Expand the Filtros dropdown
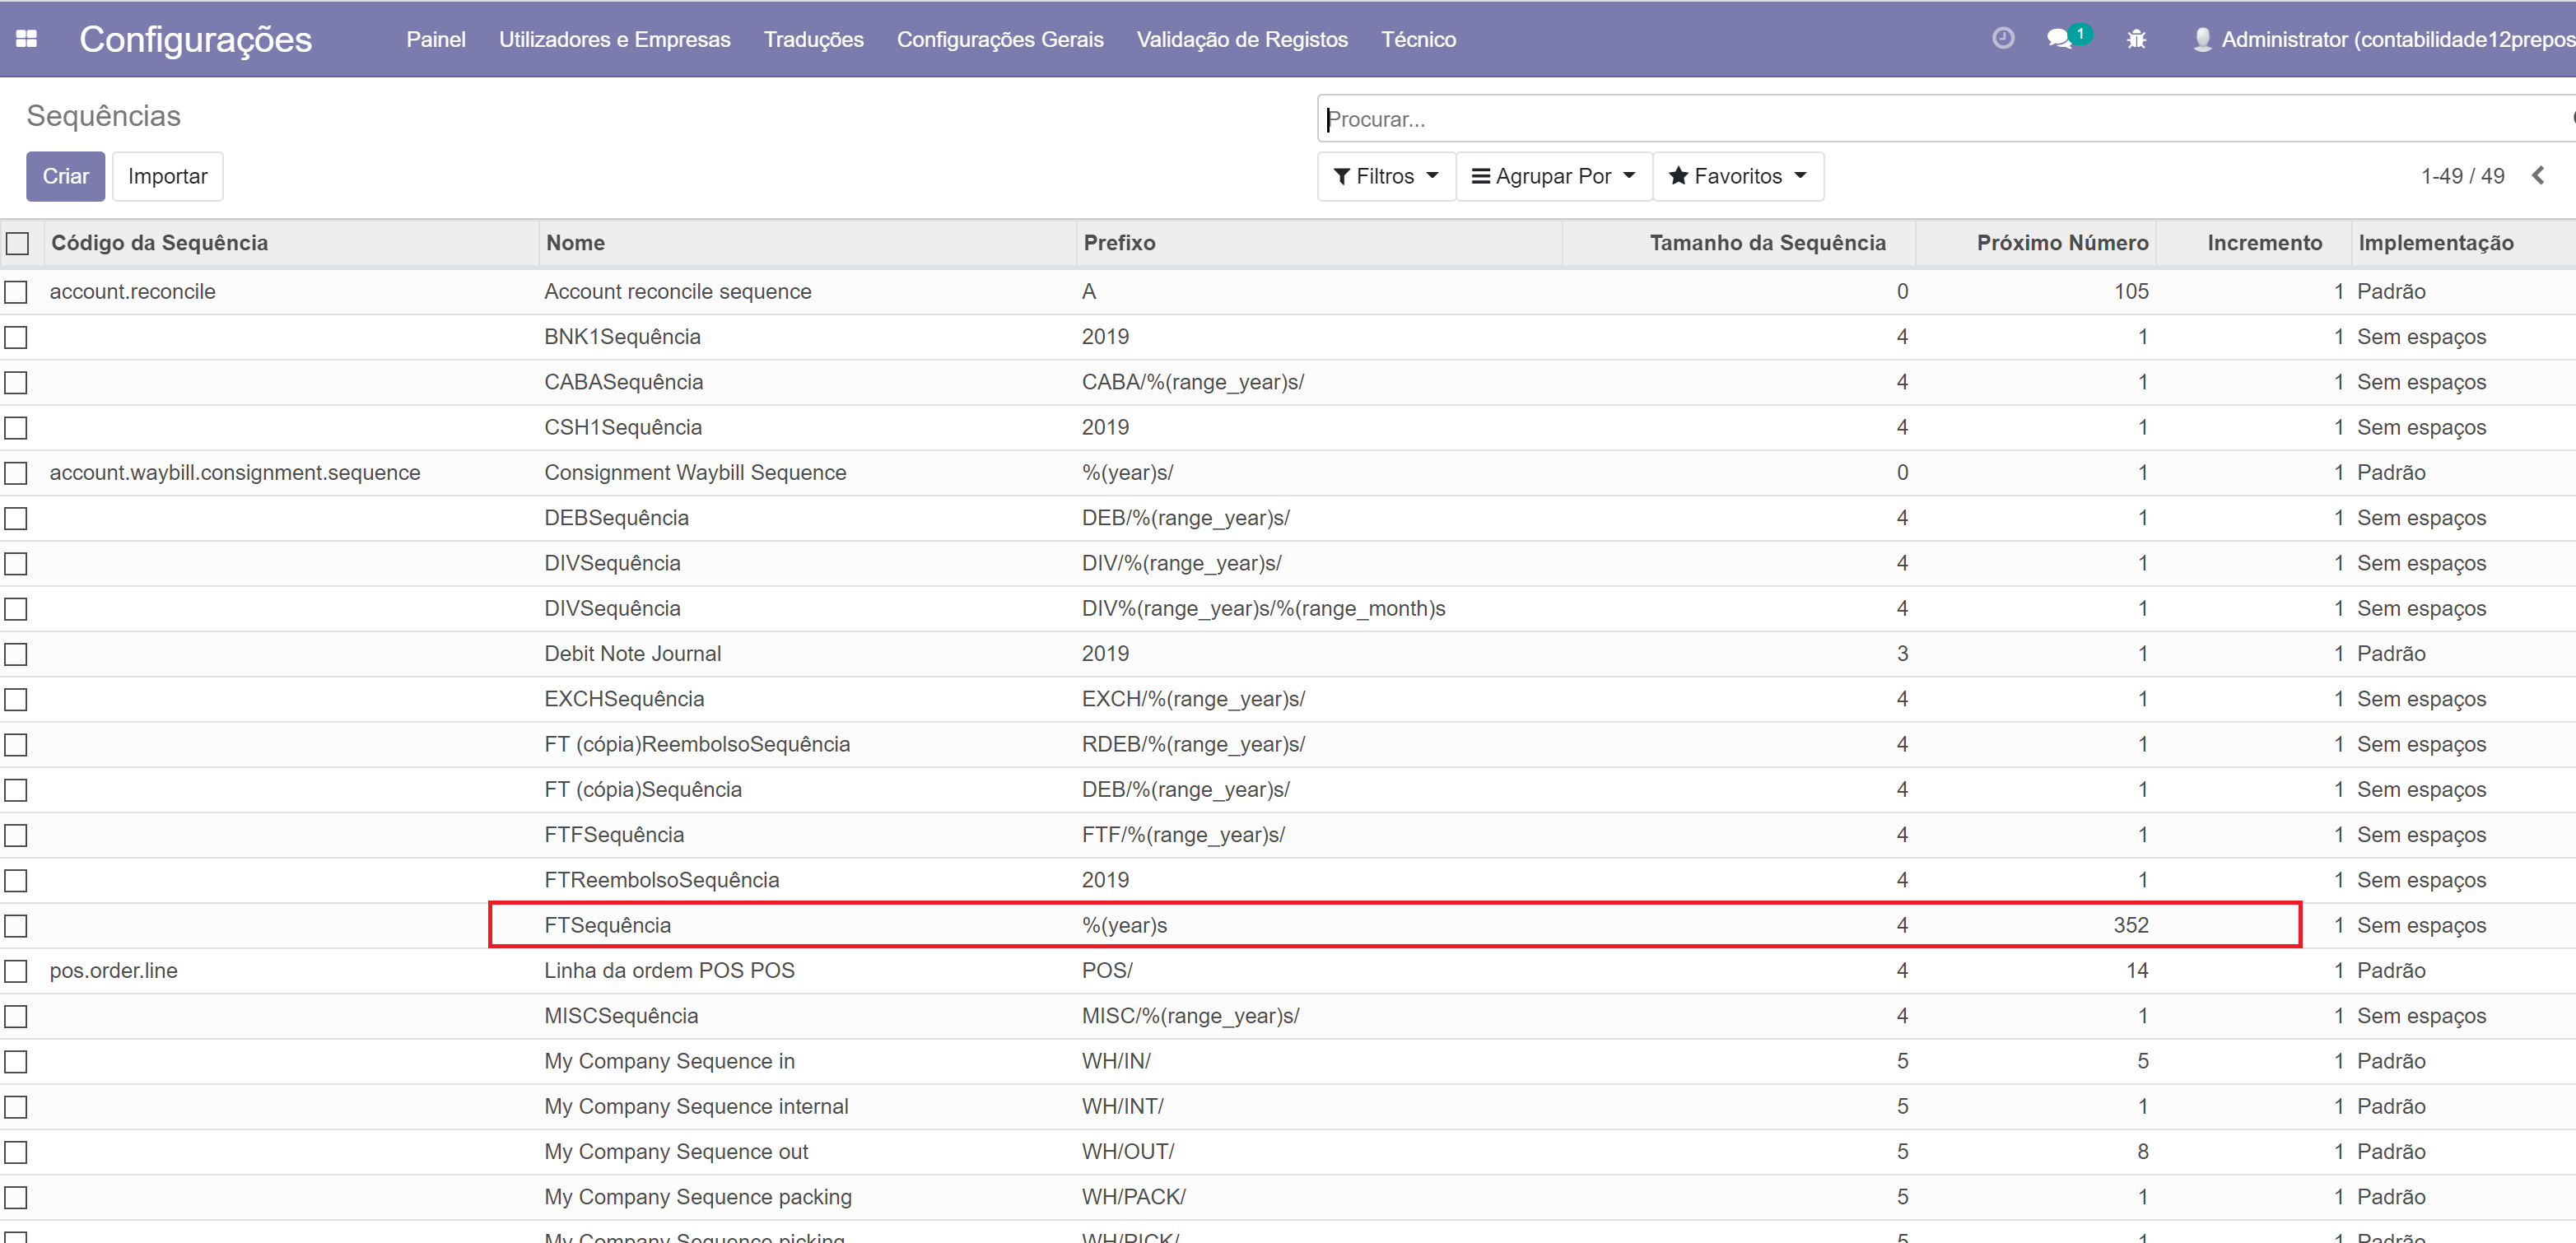This screenshot has width=2576, height=1243. pos(1386,176)
